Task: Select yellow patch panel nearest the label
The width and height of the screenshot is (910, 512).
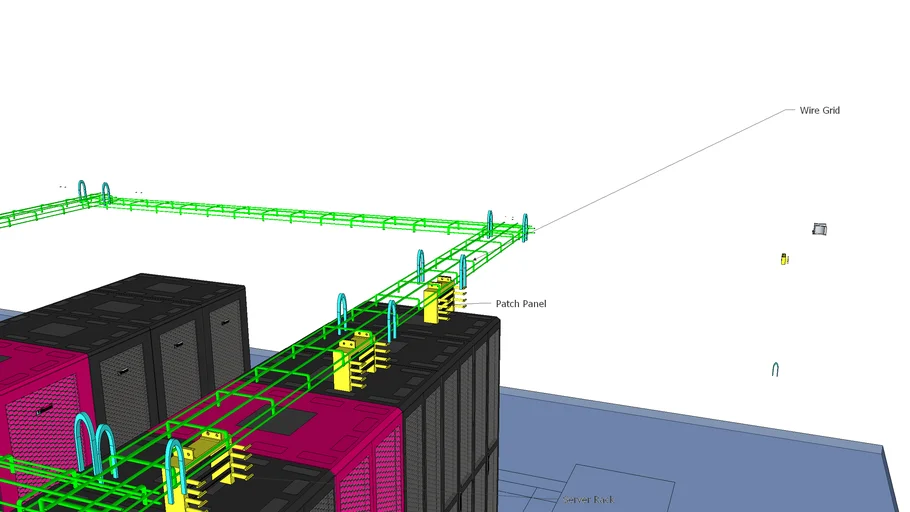Action: [441, 300]
